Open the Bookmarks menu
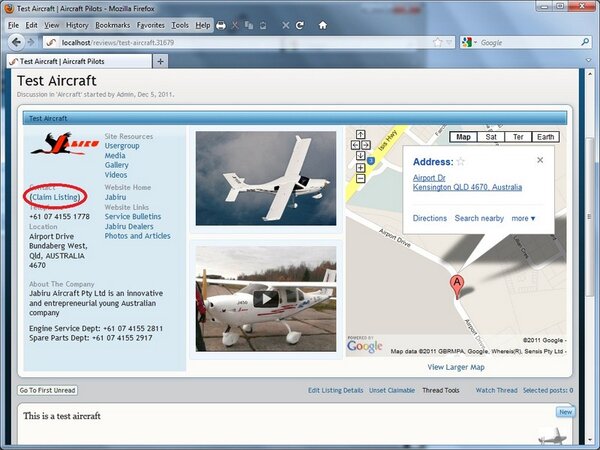600x450 pixels. tap(112, 24)
